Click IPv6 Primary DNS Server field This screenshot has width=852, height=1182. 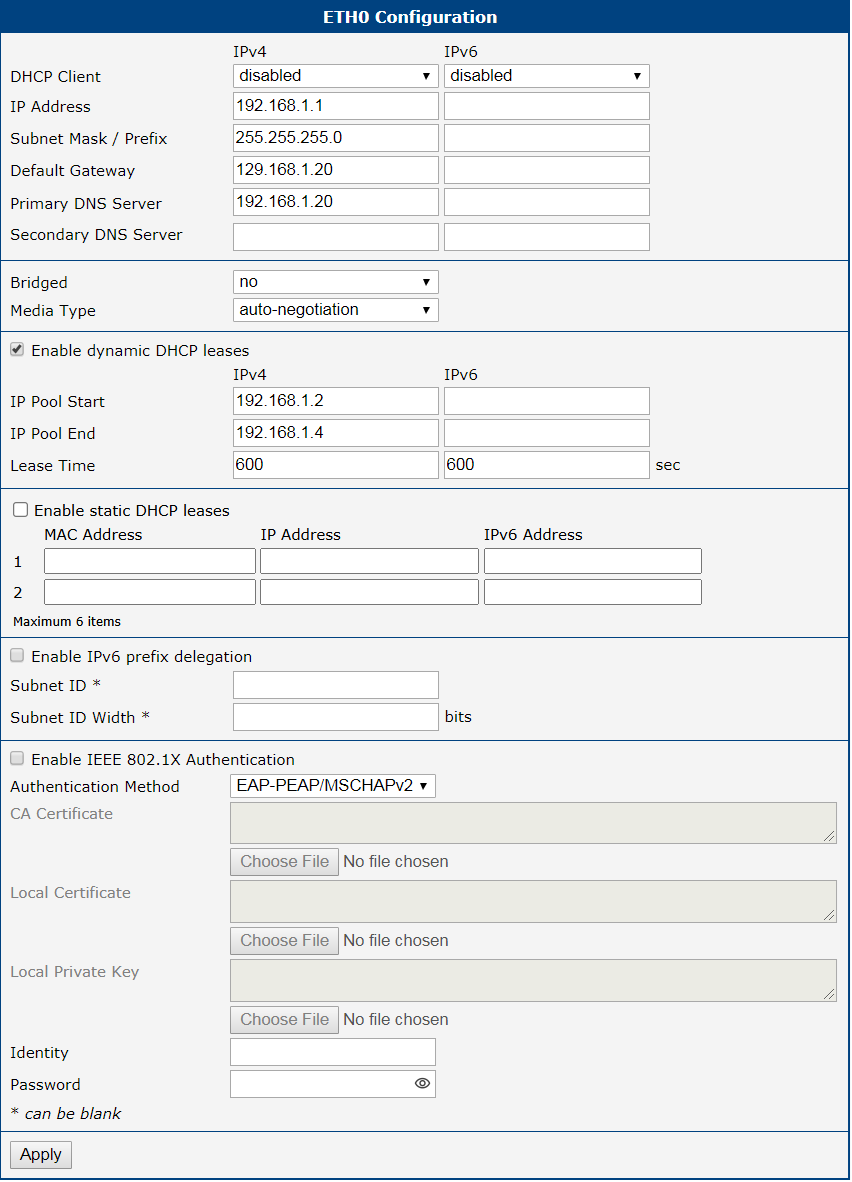point(547,202)
